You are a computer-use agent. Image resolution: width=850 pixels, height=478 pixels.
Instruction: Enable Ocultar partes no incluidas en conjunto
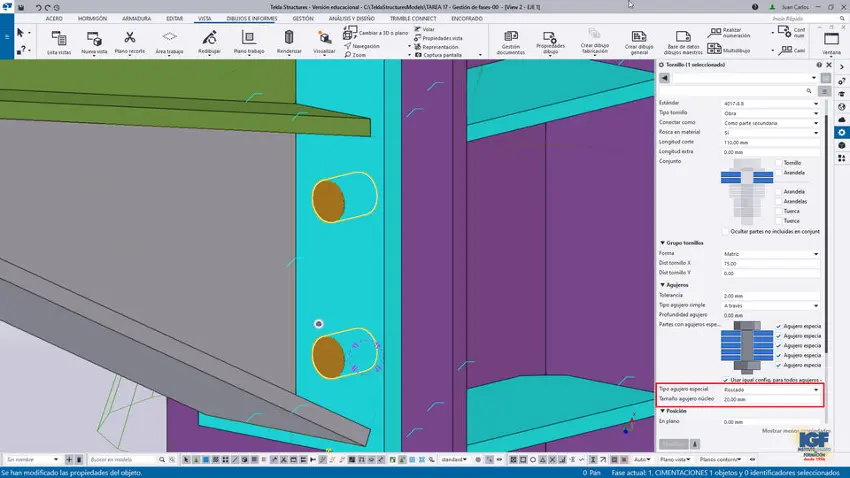pos(723,231)
